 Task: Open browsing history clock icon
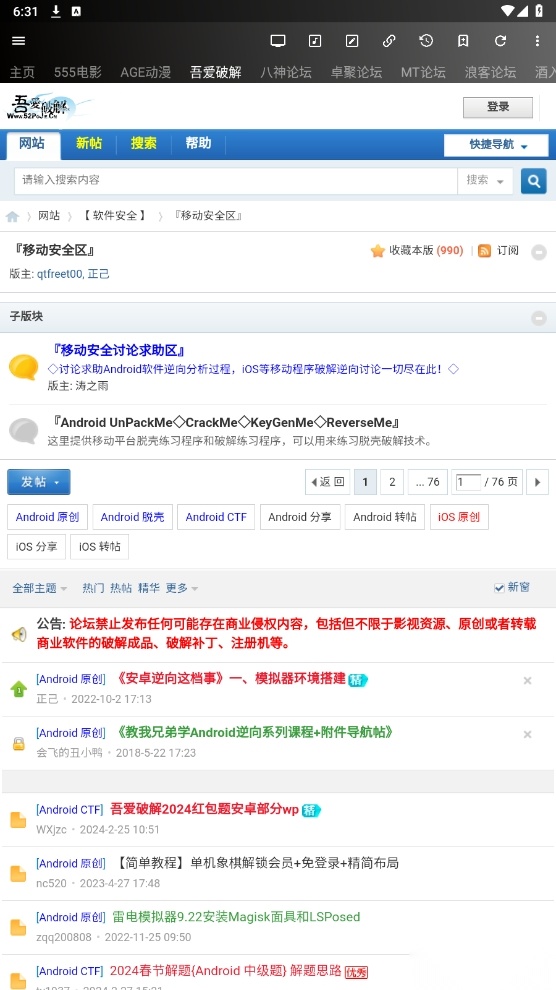[x=426, y=40]
